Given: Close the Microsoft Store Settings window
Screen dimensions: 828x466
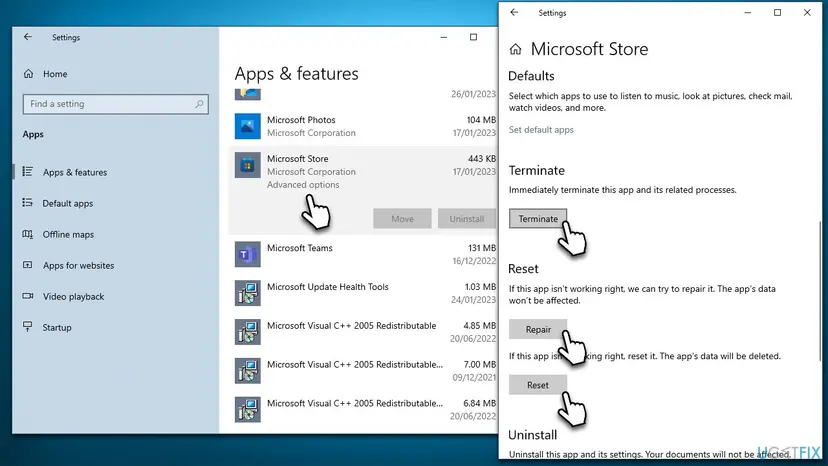Looking at the screenshot, I should click(807, 13).
